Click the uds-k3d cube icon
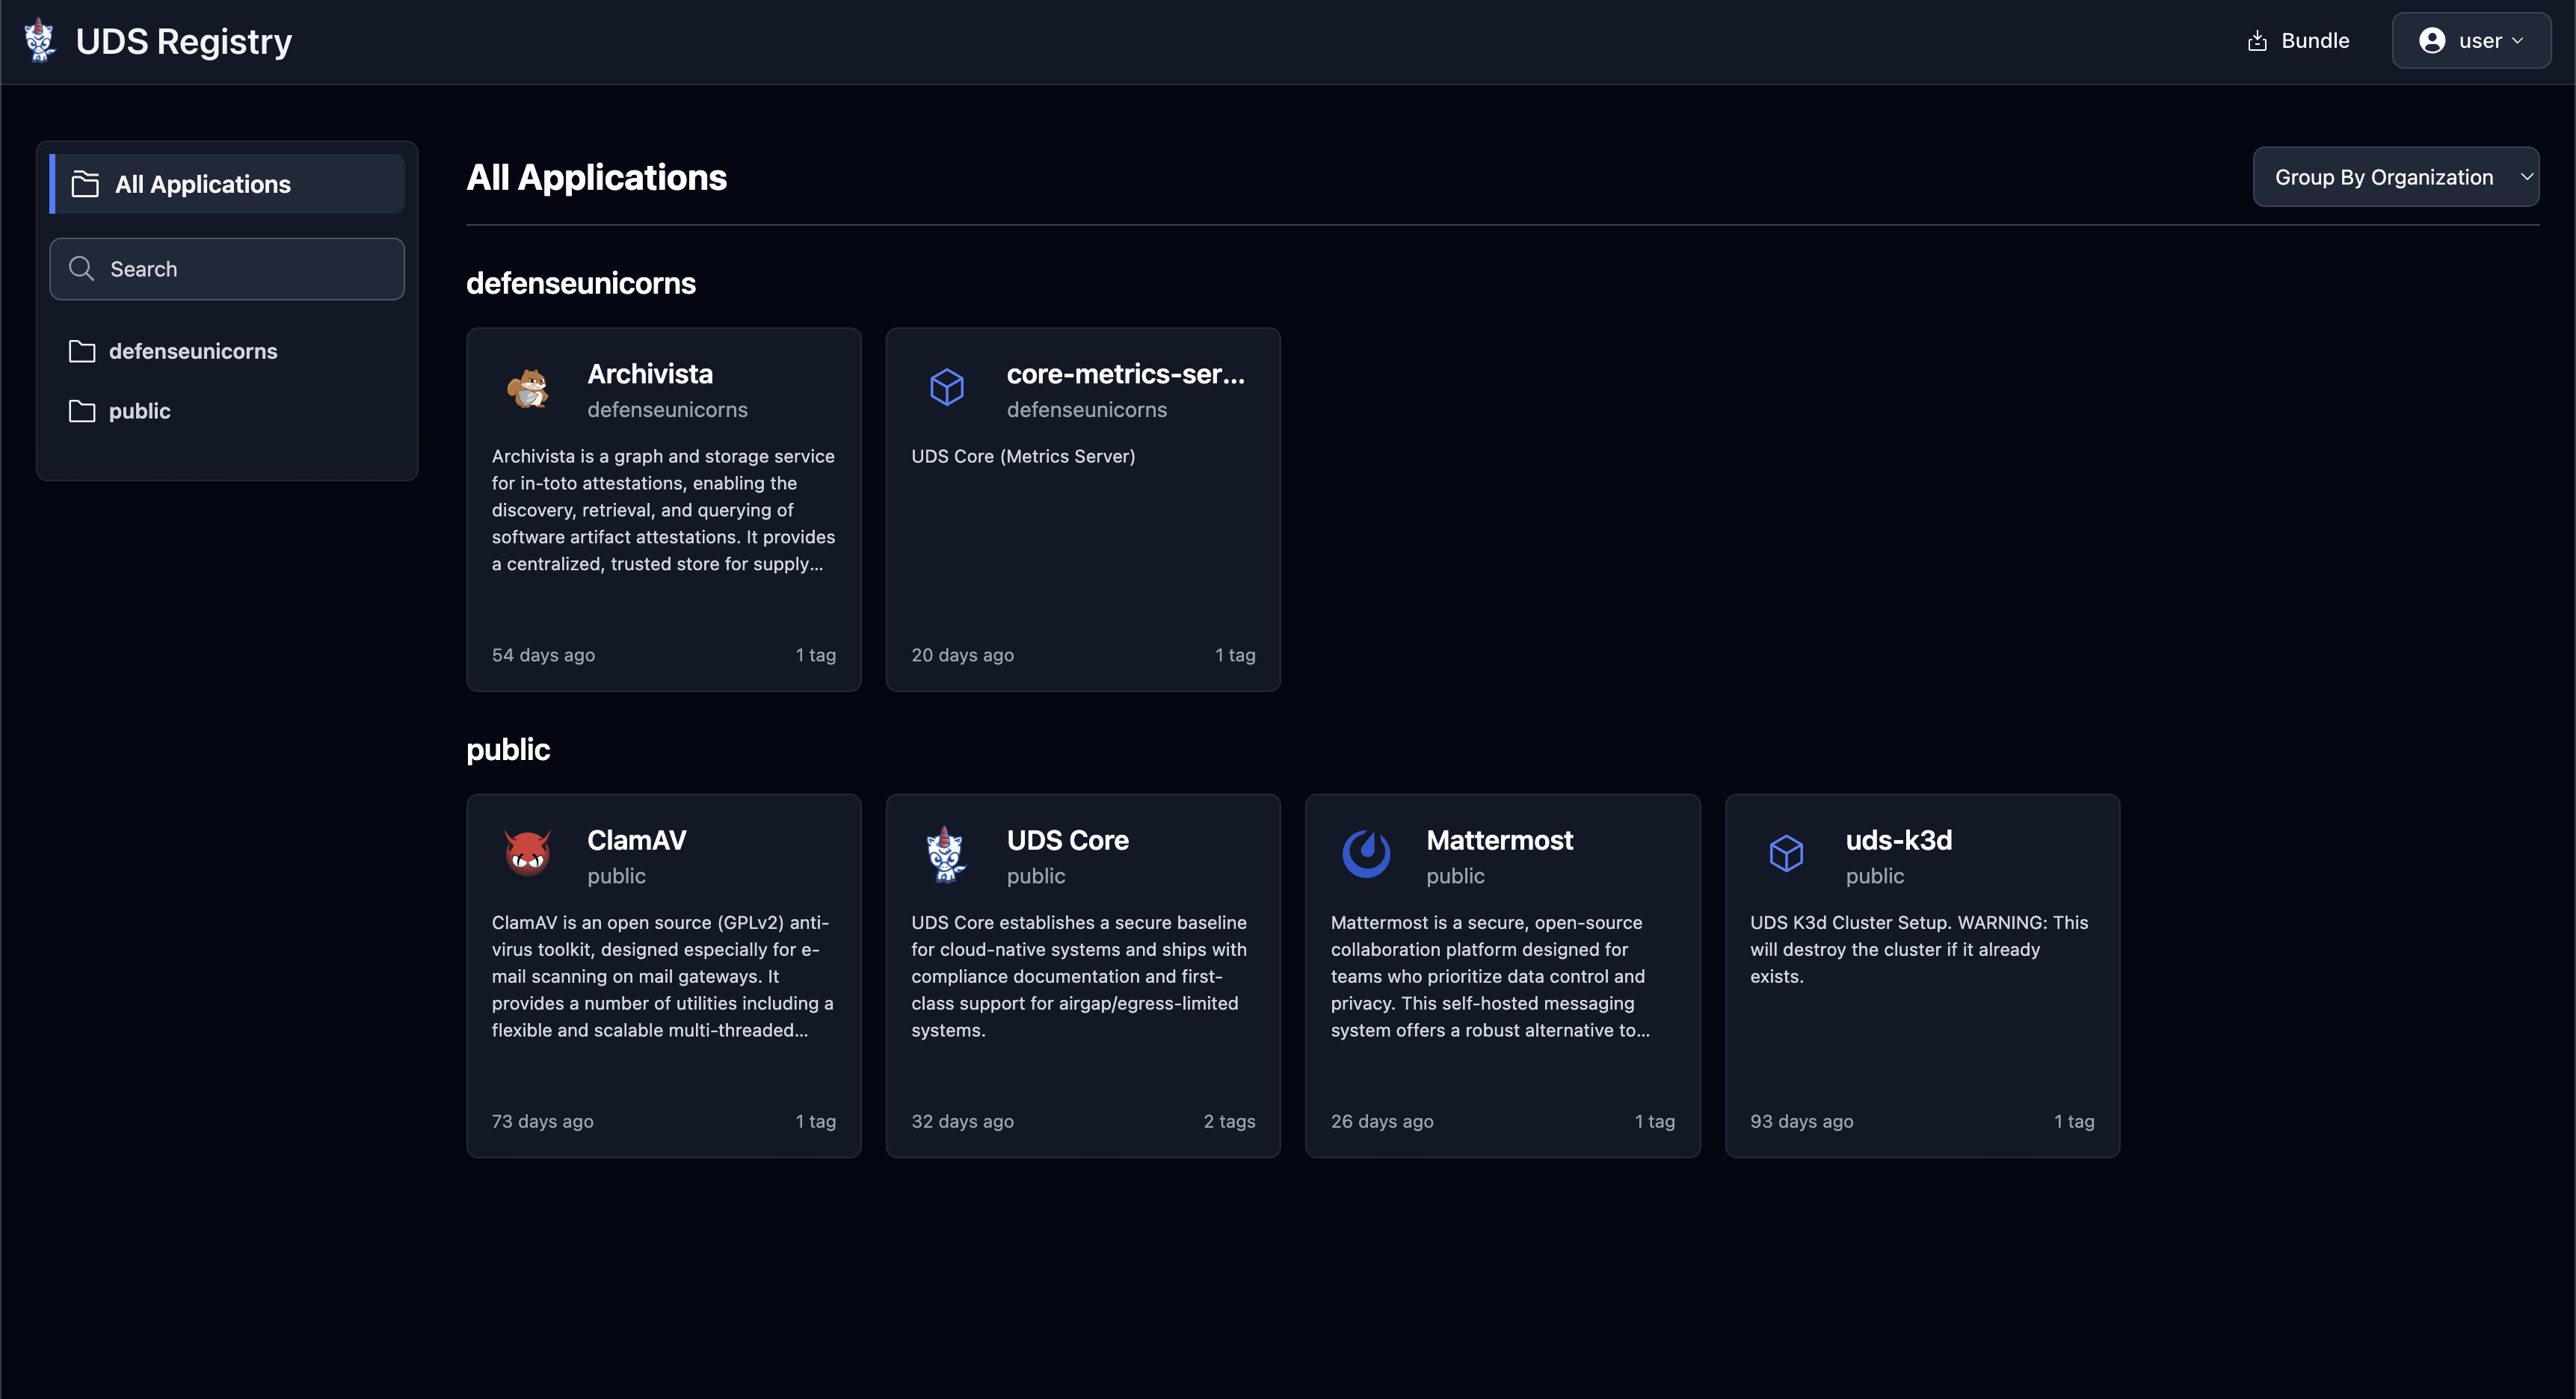Viewport: 2576px width, 1399px height. [1787, 854]
